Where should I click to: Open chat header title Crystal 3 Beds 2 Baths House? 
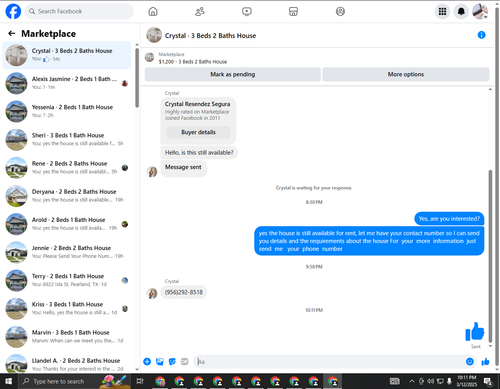coord(210,36)
